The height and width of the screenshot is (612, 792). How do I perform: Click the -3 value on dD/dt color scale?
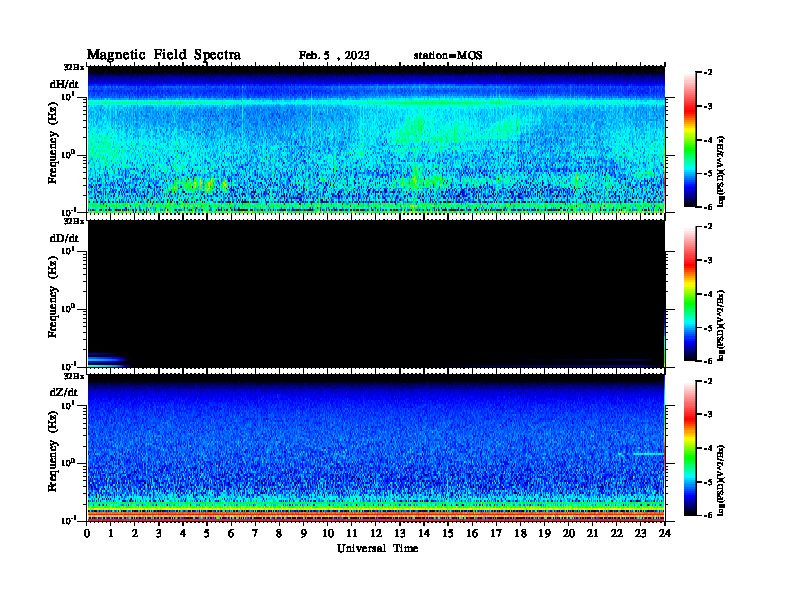click(x=709, y=261)
